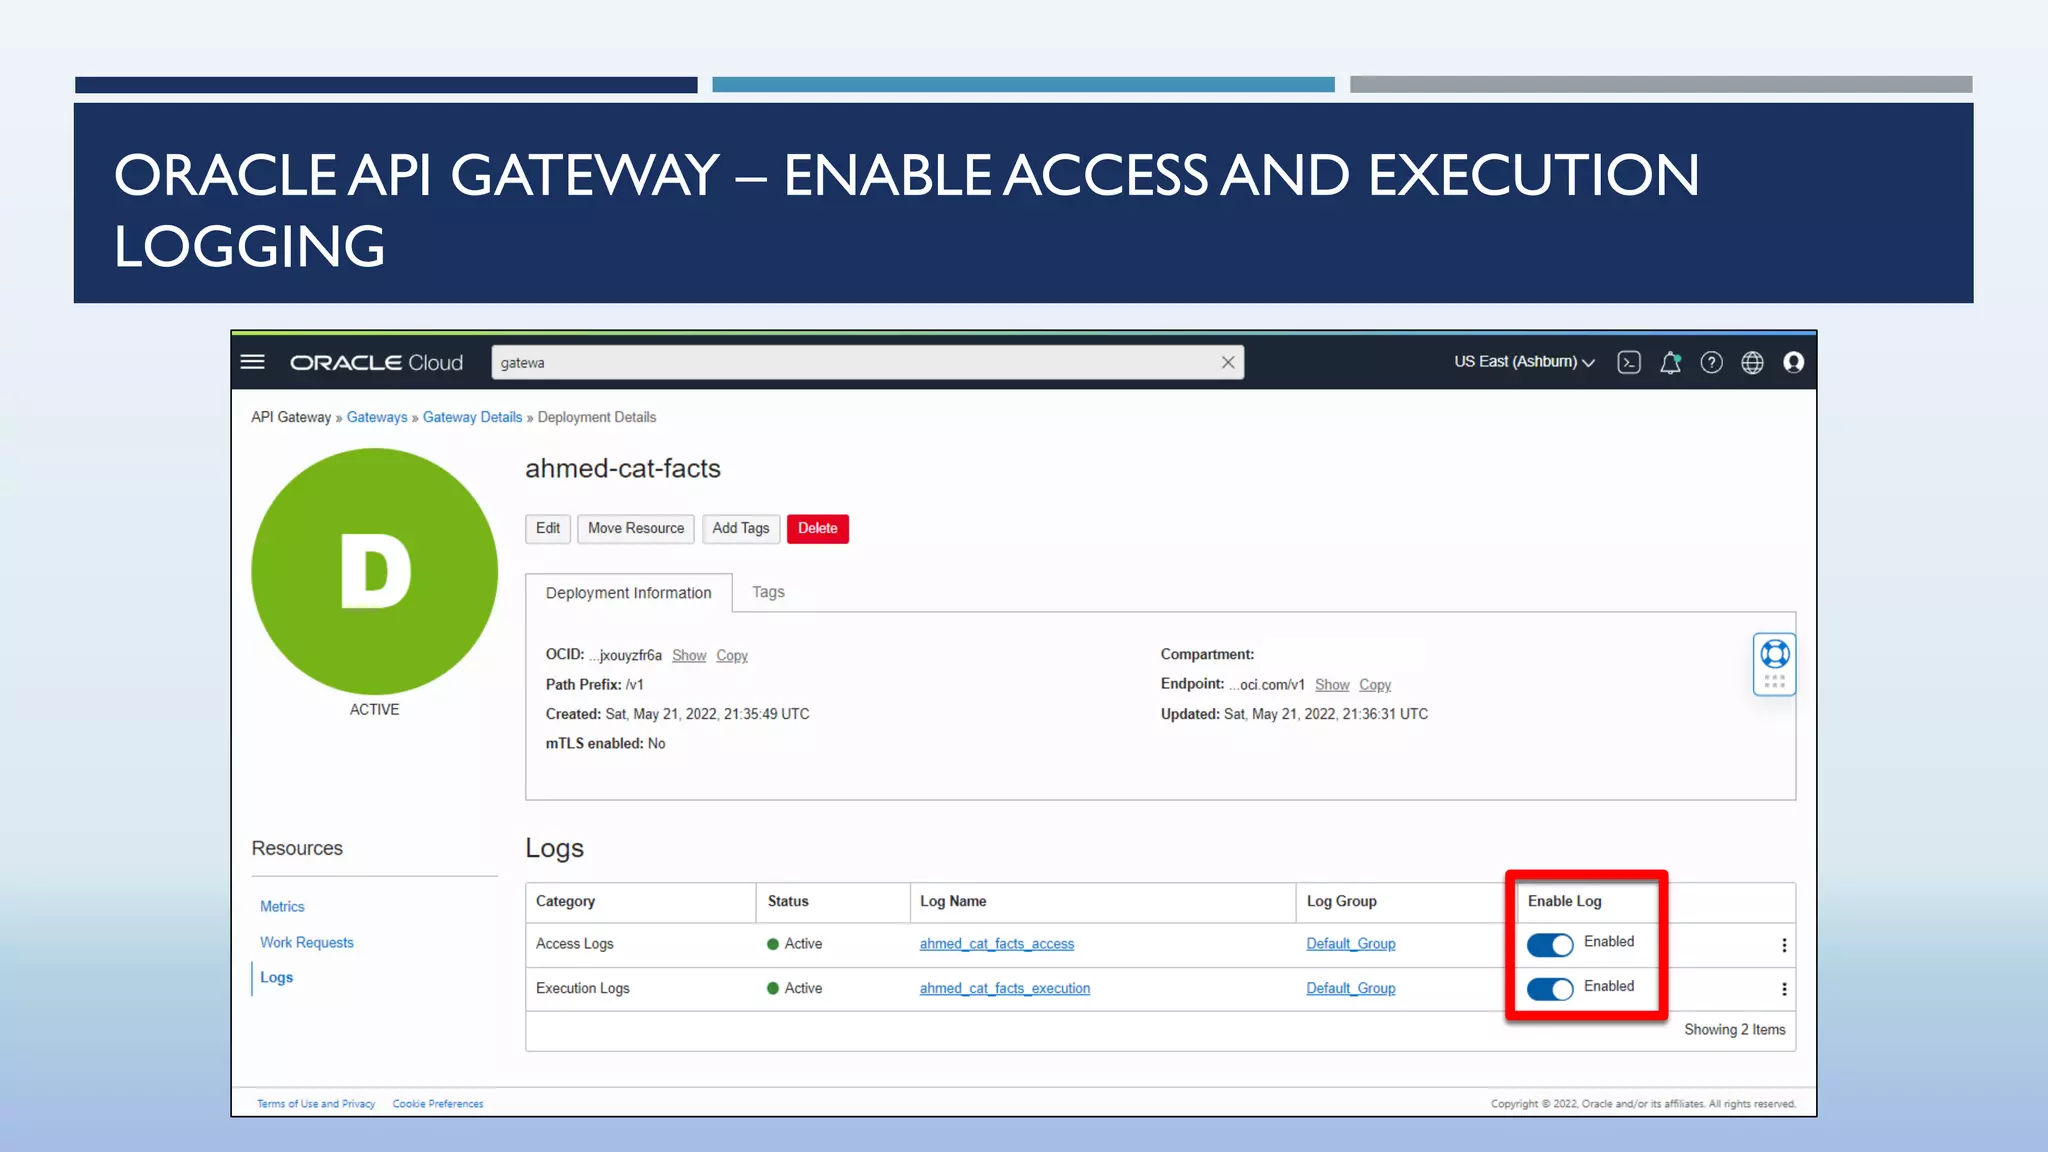This screenshot has height=1152, width=2048.
Task: Click the Add Tags button
Action: point(741,528)
